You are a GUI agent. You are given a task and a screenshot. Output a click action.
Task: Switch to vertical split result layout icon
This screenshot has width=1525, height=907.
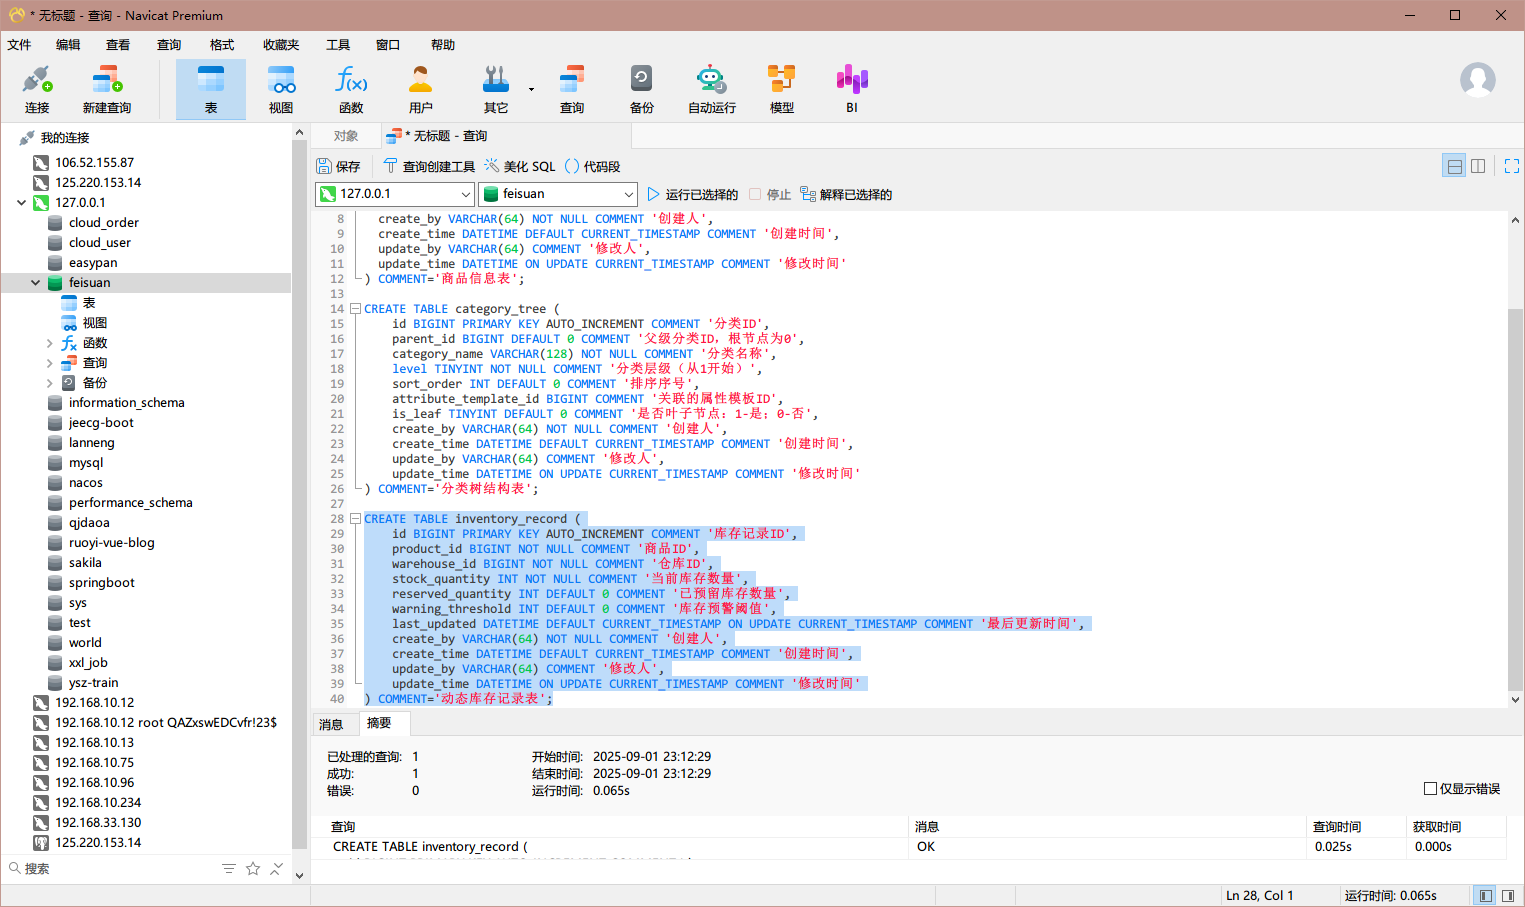(x=1478, y=166)
